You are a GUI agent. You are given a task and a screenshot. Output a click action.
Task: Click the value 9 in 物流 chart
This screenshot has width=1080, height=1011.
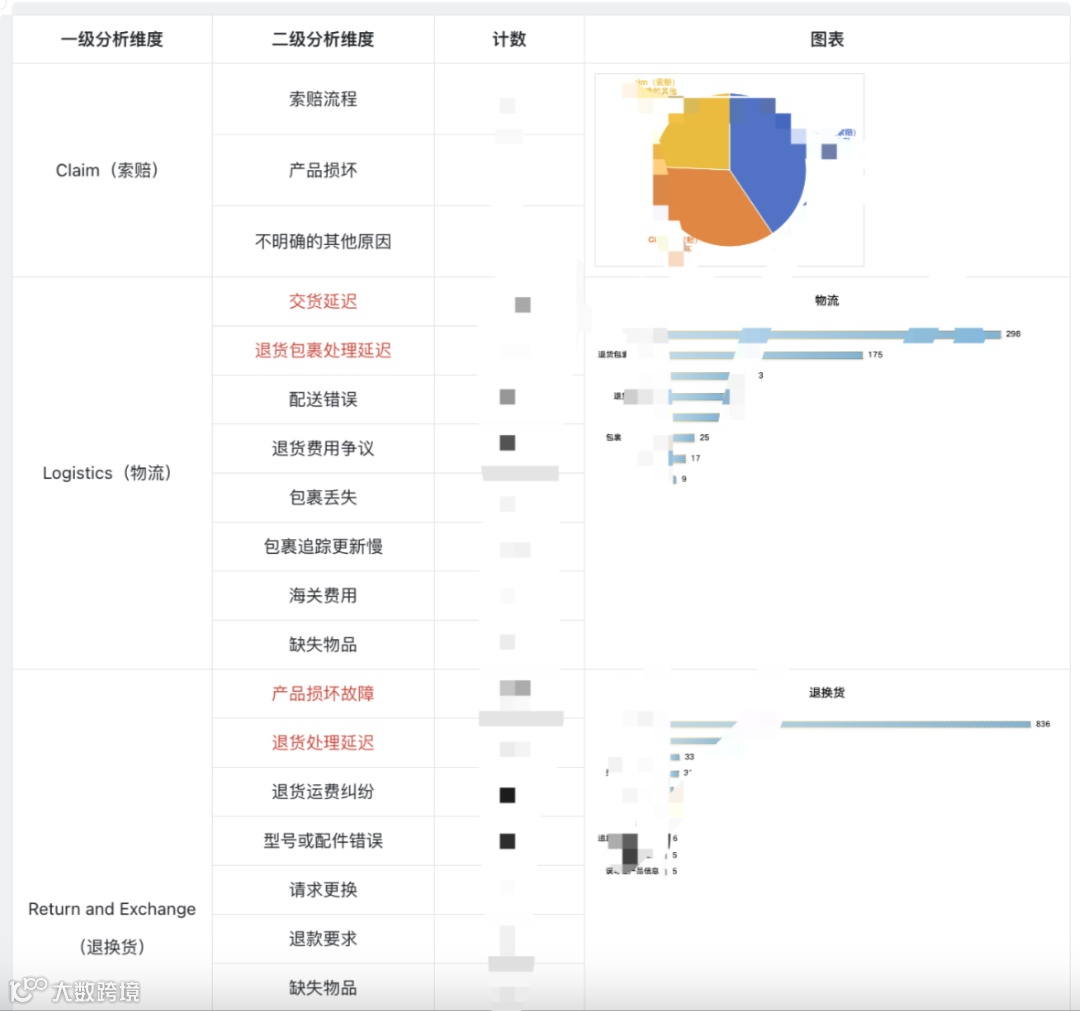tap(684, 479)
